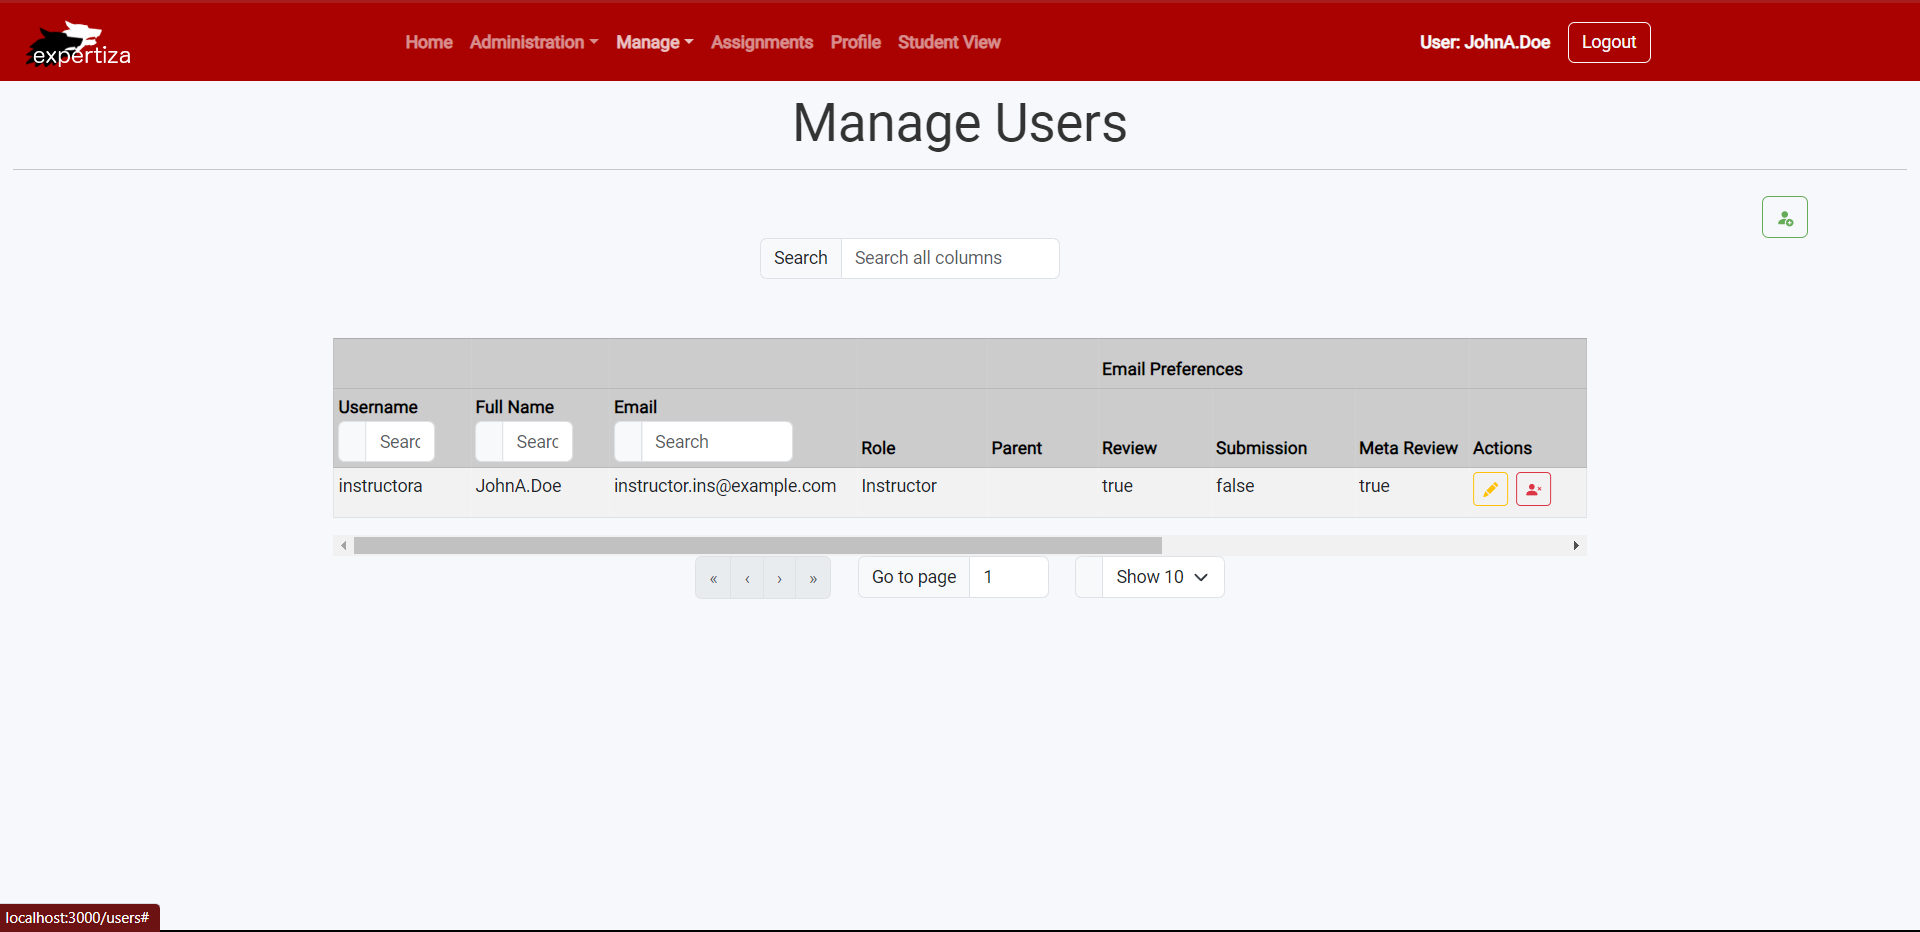The height and width of the screenshot is (932, 1920).
Task: Click the table horizontal scrollbar thumb
Action: tap(758, 545)
